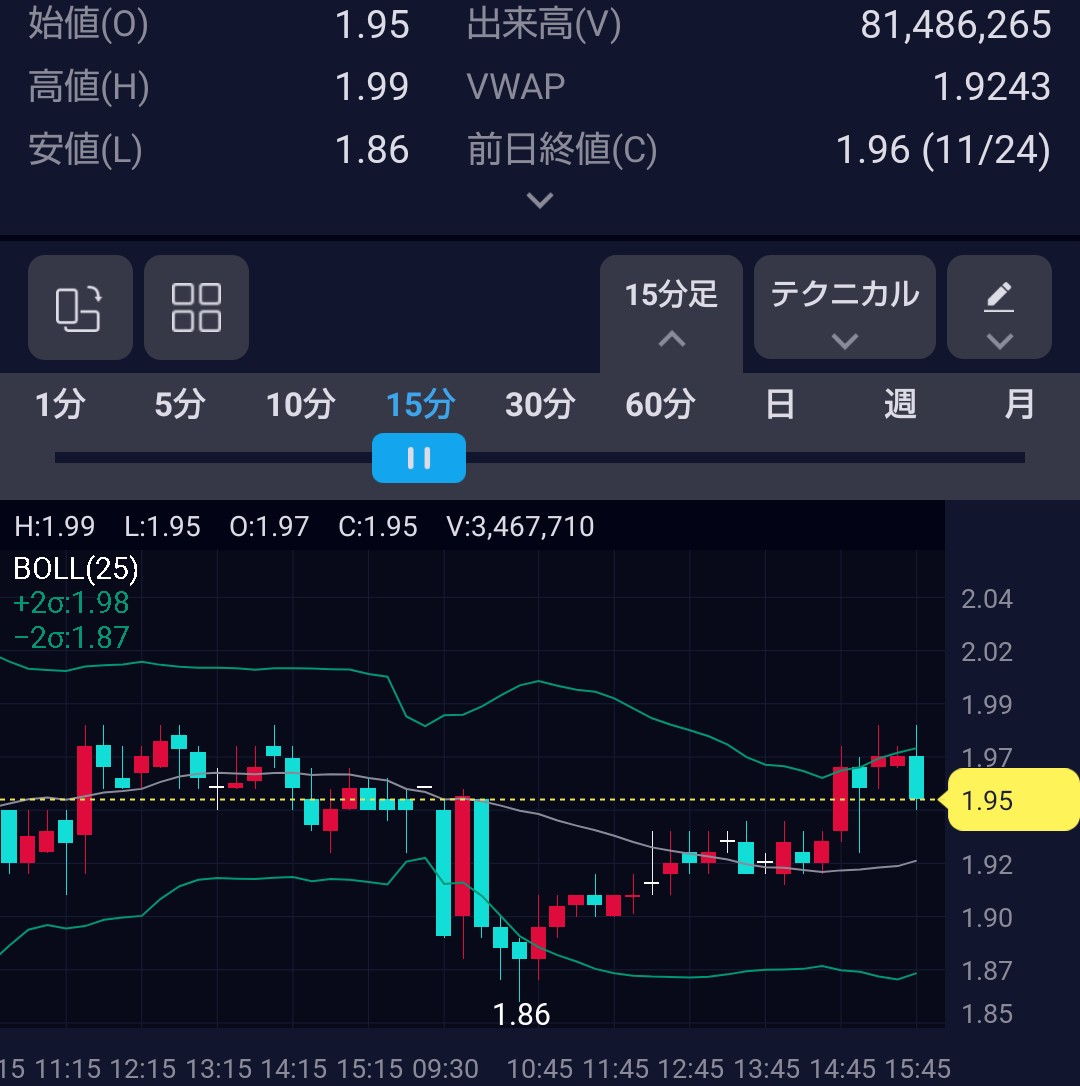Image resolution: width=1080 pixels, height=1086 pixels.
Task: Open the multi-chart grid layout icon
Action: coord(196,307)
